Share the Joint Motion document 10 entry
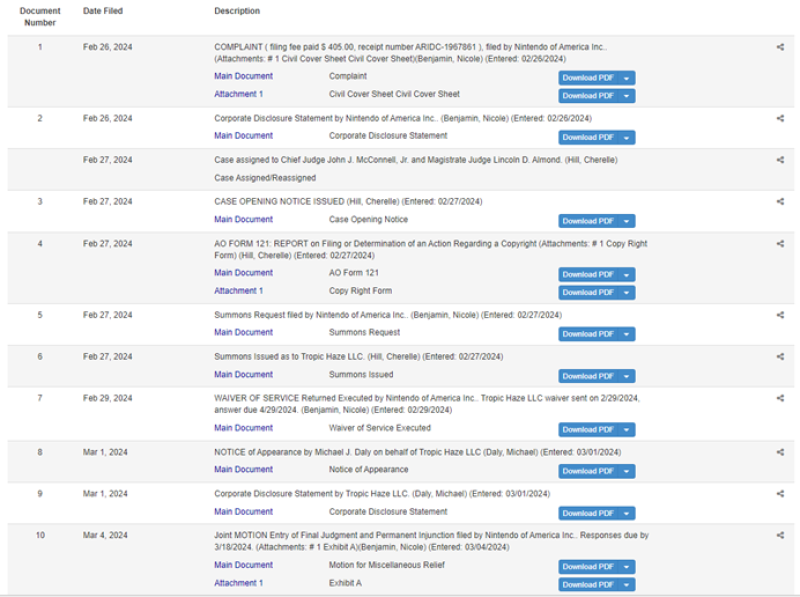The height and width of the screenshot is (597, 800). coord(780,535)
